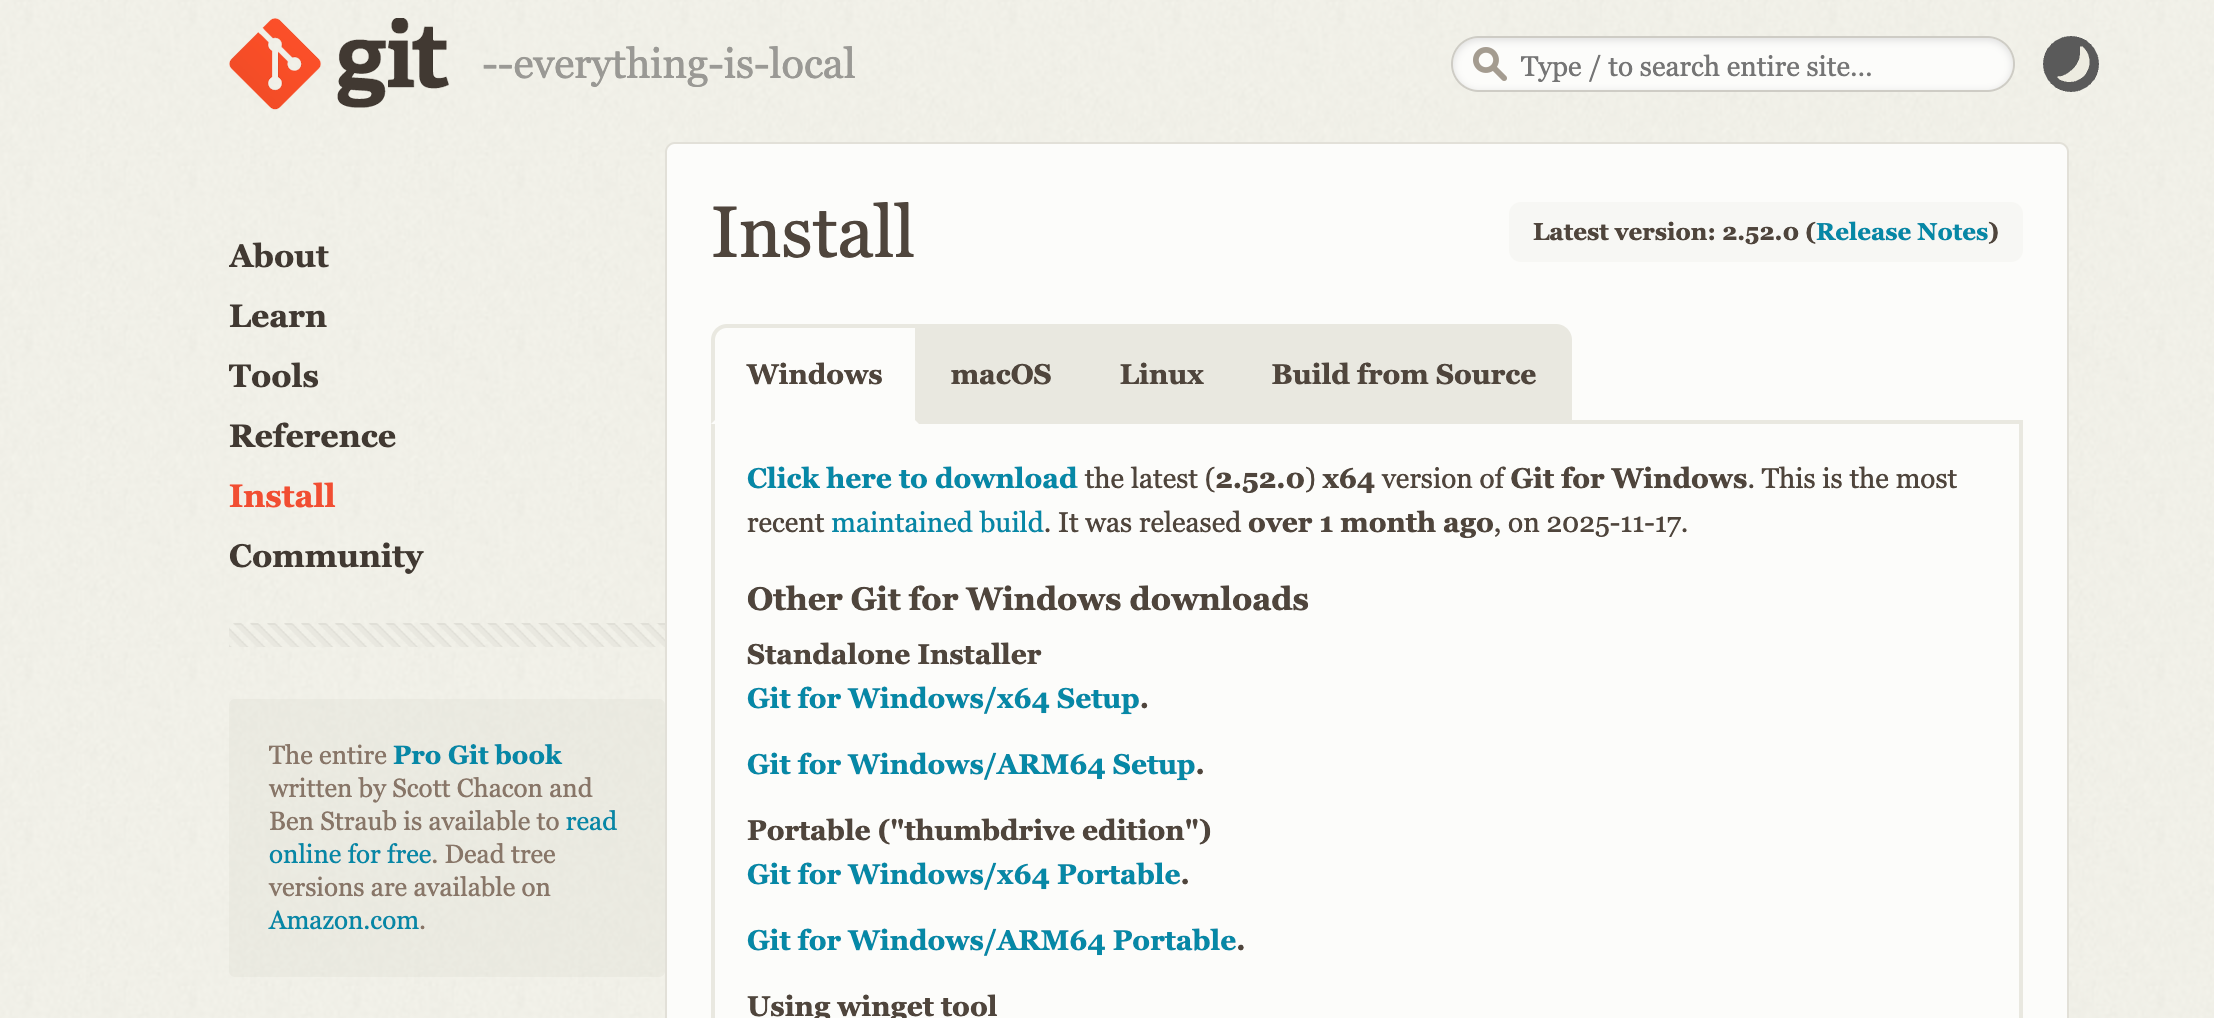Focus the site search input field
Image resolution: width=2214 pixels, height=1018 pixels.
(x=1732, y=64)
